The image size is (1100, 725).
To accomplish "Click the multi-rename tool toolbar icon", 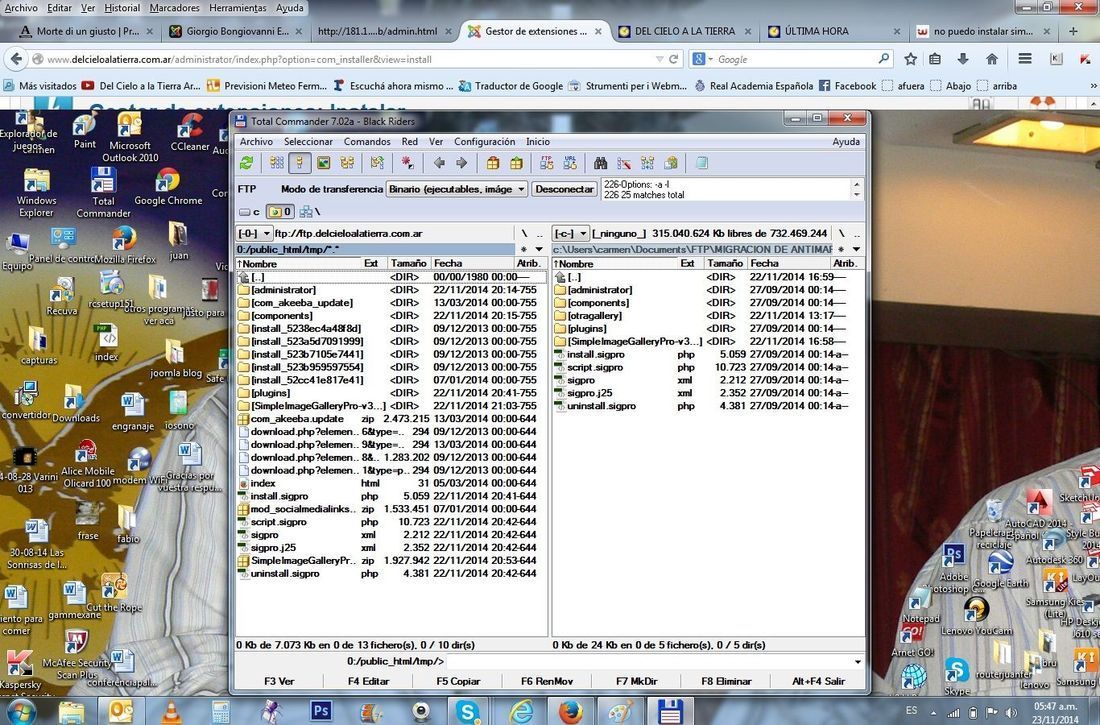I will pos(624,164).
